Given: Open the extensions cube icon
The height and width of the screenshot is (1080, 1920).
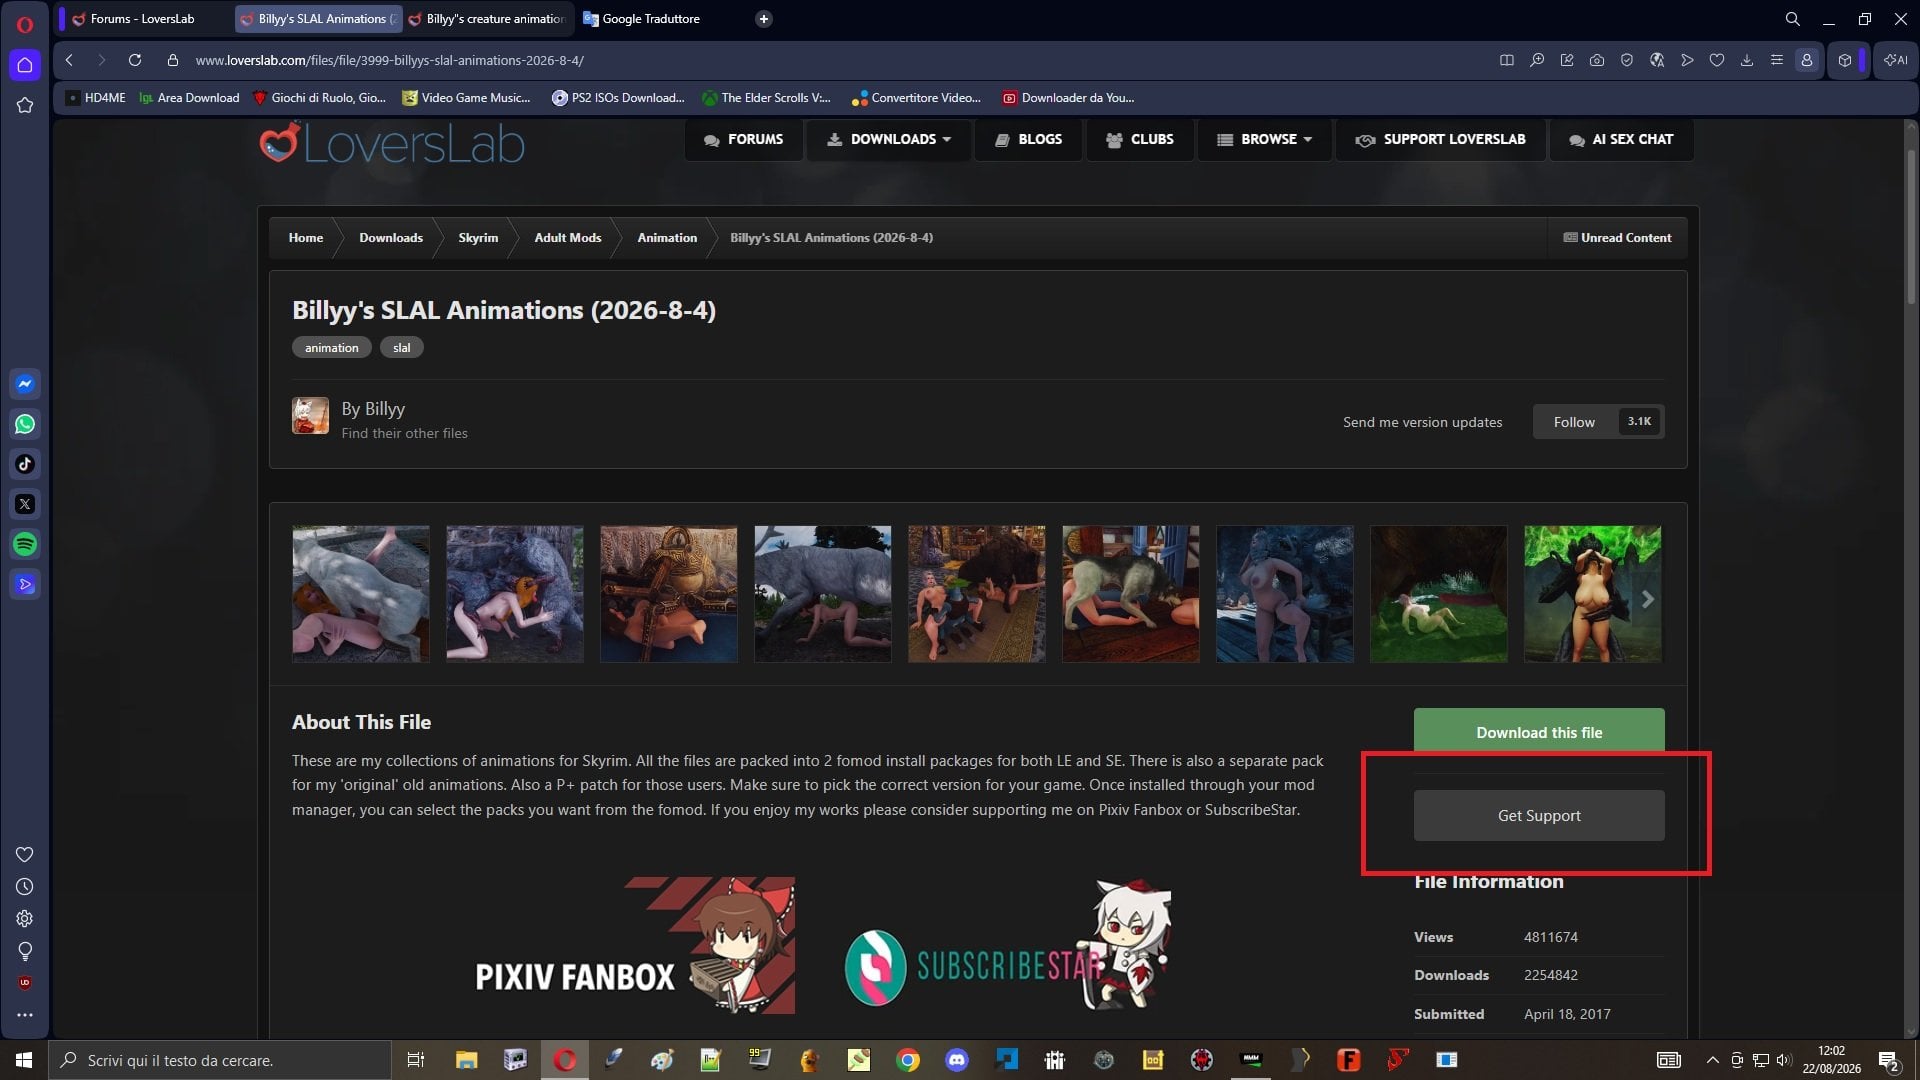Looking at the screenshot, I should click(1845, 60).
